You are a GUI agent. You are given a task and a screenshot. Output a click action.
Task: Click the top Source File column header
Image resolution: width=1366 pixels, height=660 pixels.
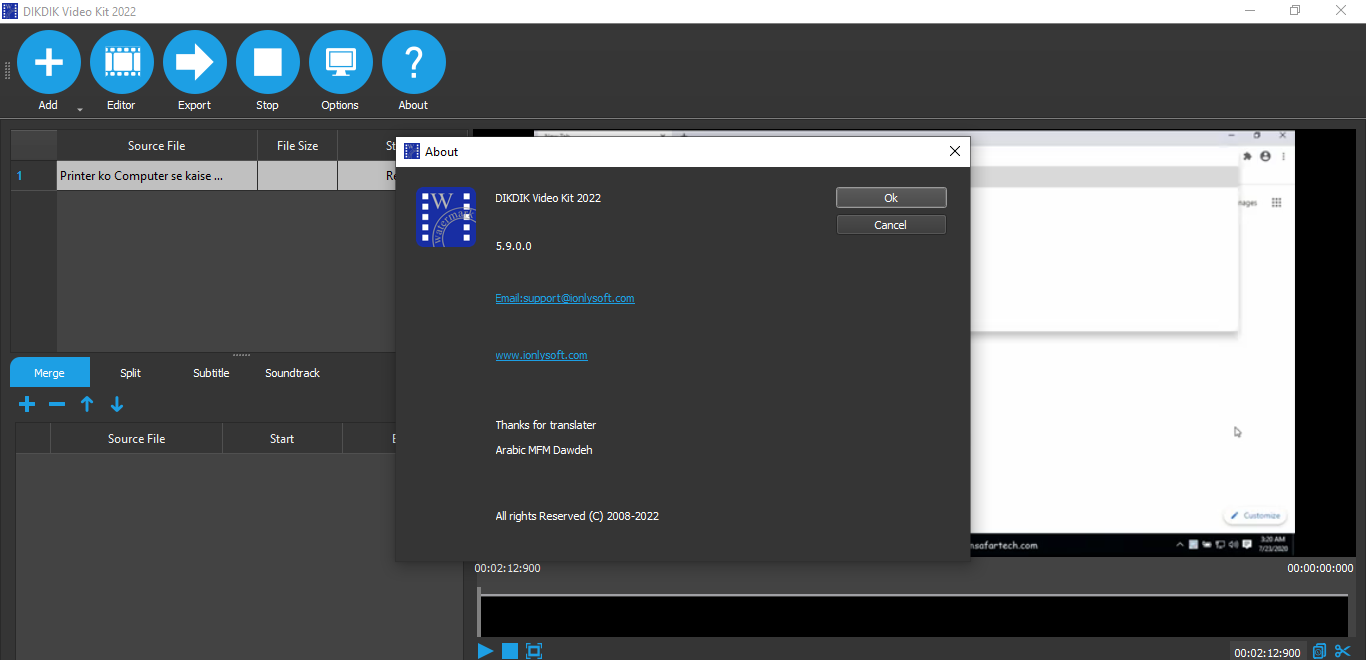point(157,146)
